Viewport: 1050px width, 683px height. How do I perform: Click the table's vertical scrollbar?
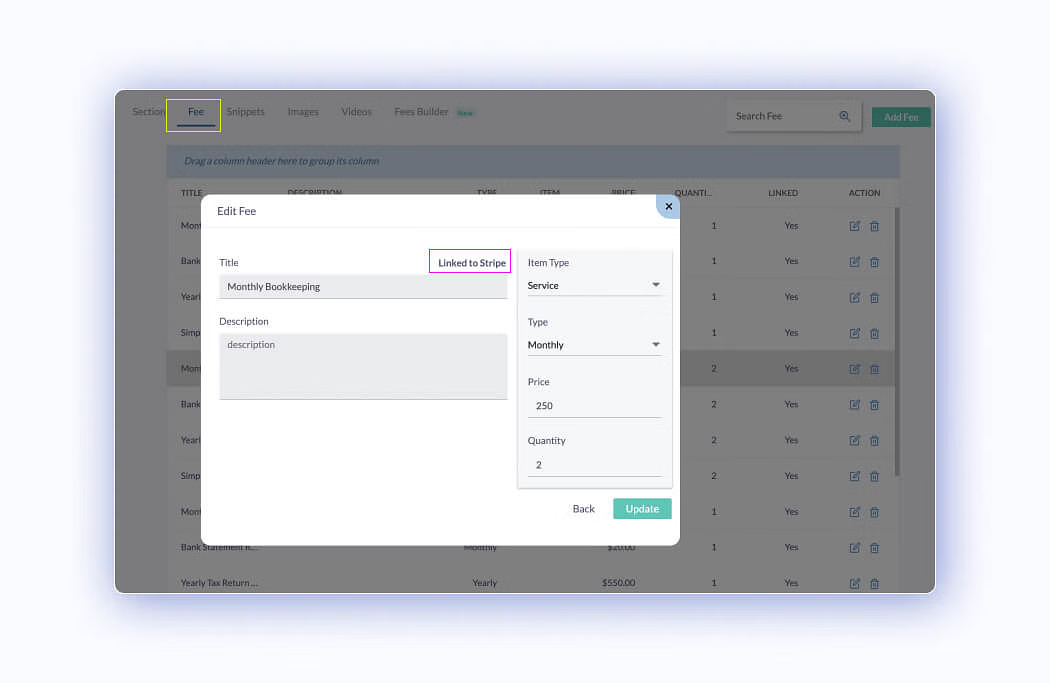point(897,342)
